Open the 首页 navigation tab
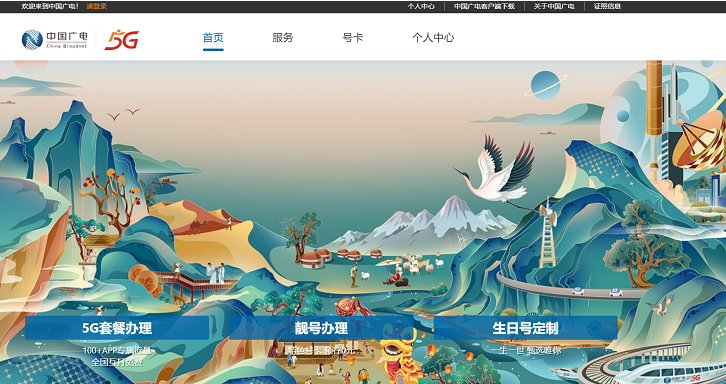Image resolution: width=726 pixels, height=384 pixels. (x=213, y=38)
